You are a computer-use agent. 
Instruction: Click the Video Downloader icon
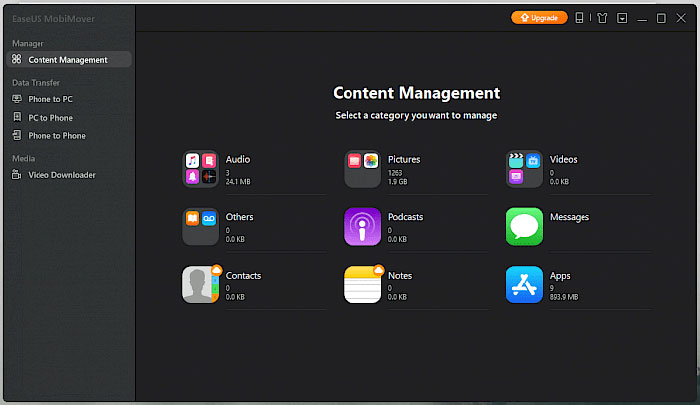(17, 174)
